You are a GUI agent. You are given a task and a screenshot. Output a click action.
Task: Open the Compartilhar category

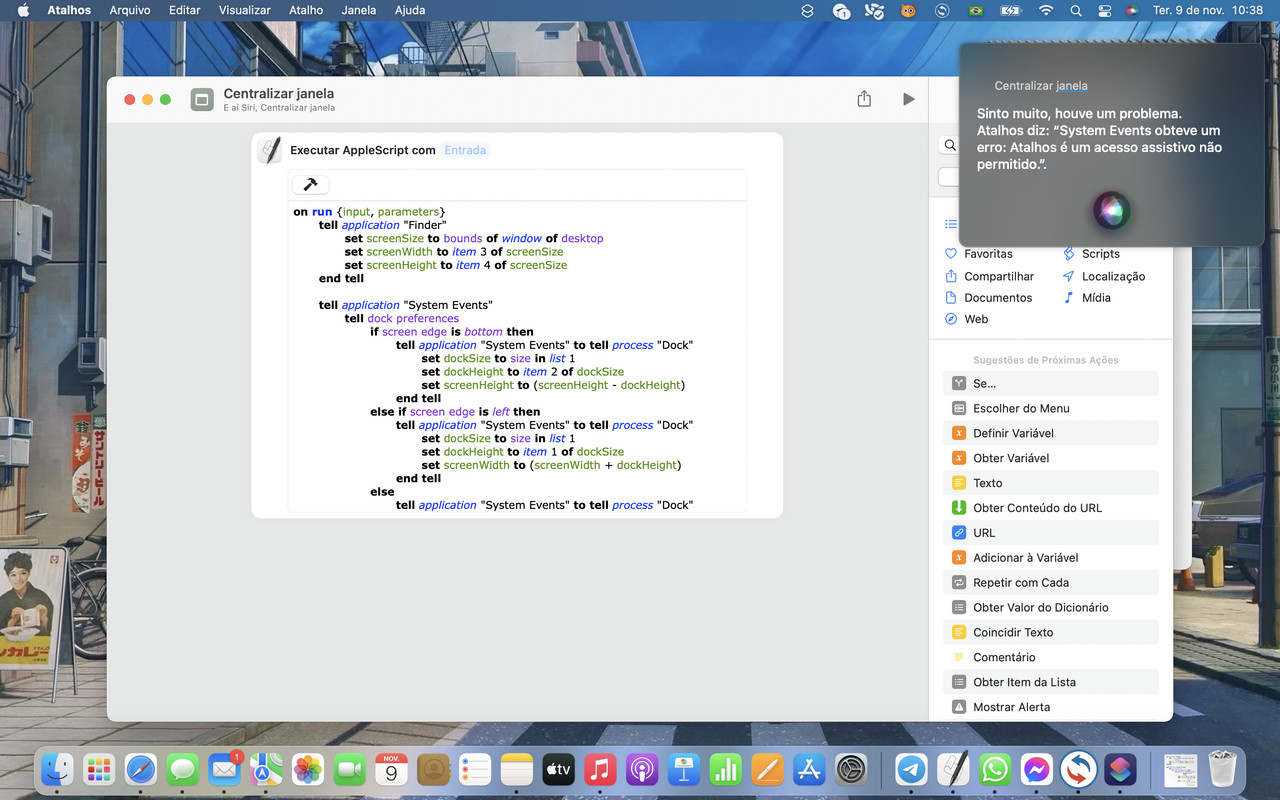pos(990,276)
